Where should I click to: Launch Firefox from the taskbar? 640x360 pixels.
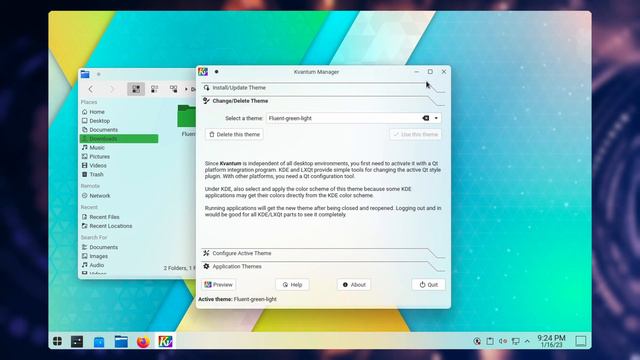click(143, 342)
